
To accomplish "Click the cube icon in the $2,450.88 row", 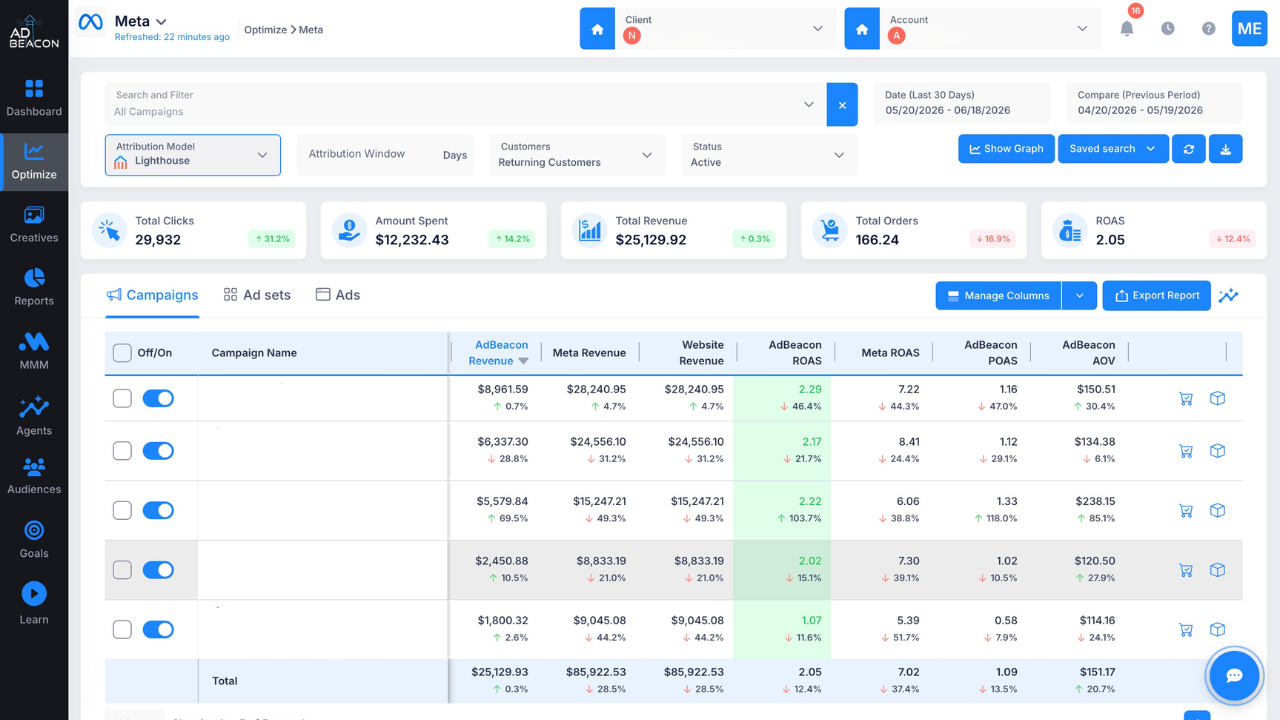I will [x=1217, y=570].
